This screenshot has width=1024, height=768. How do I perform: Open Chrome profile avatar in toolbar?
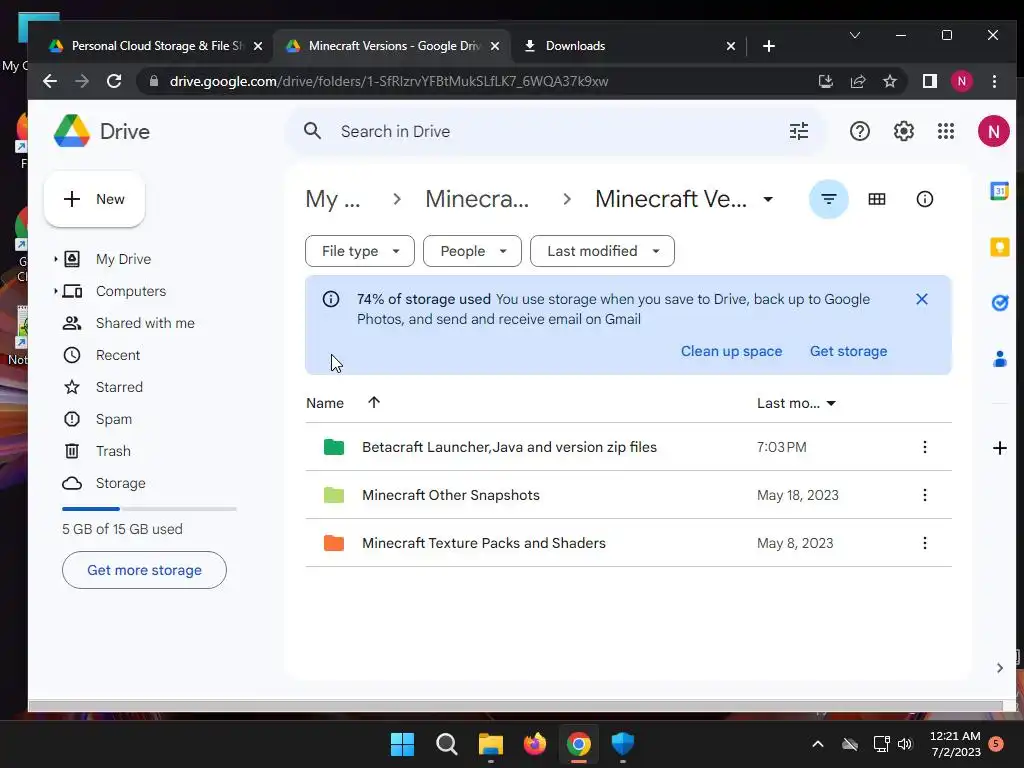click(x=961, y=82)
